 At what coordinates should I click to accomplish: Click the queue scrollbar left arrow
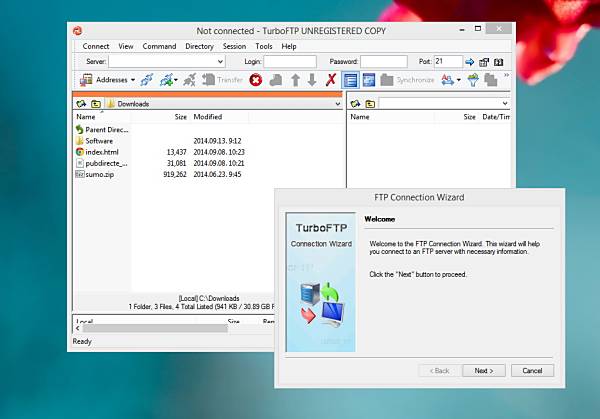[x=78, y=328]
